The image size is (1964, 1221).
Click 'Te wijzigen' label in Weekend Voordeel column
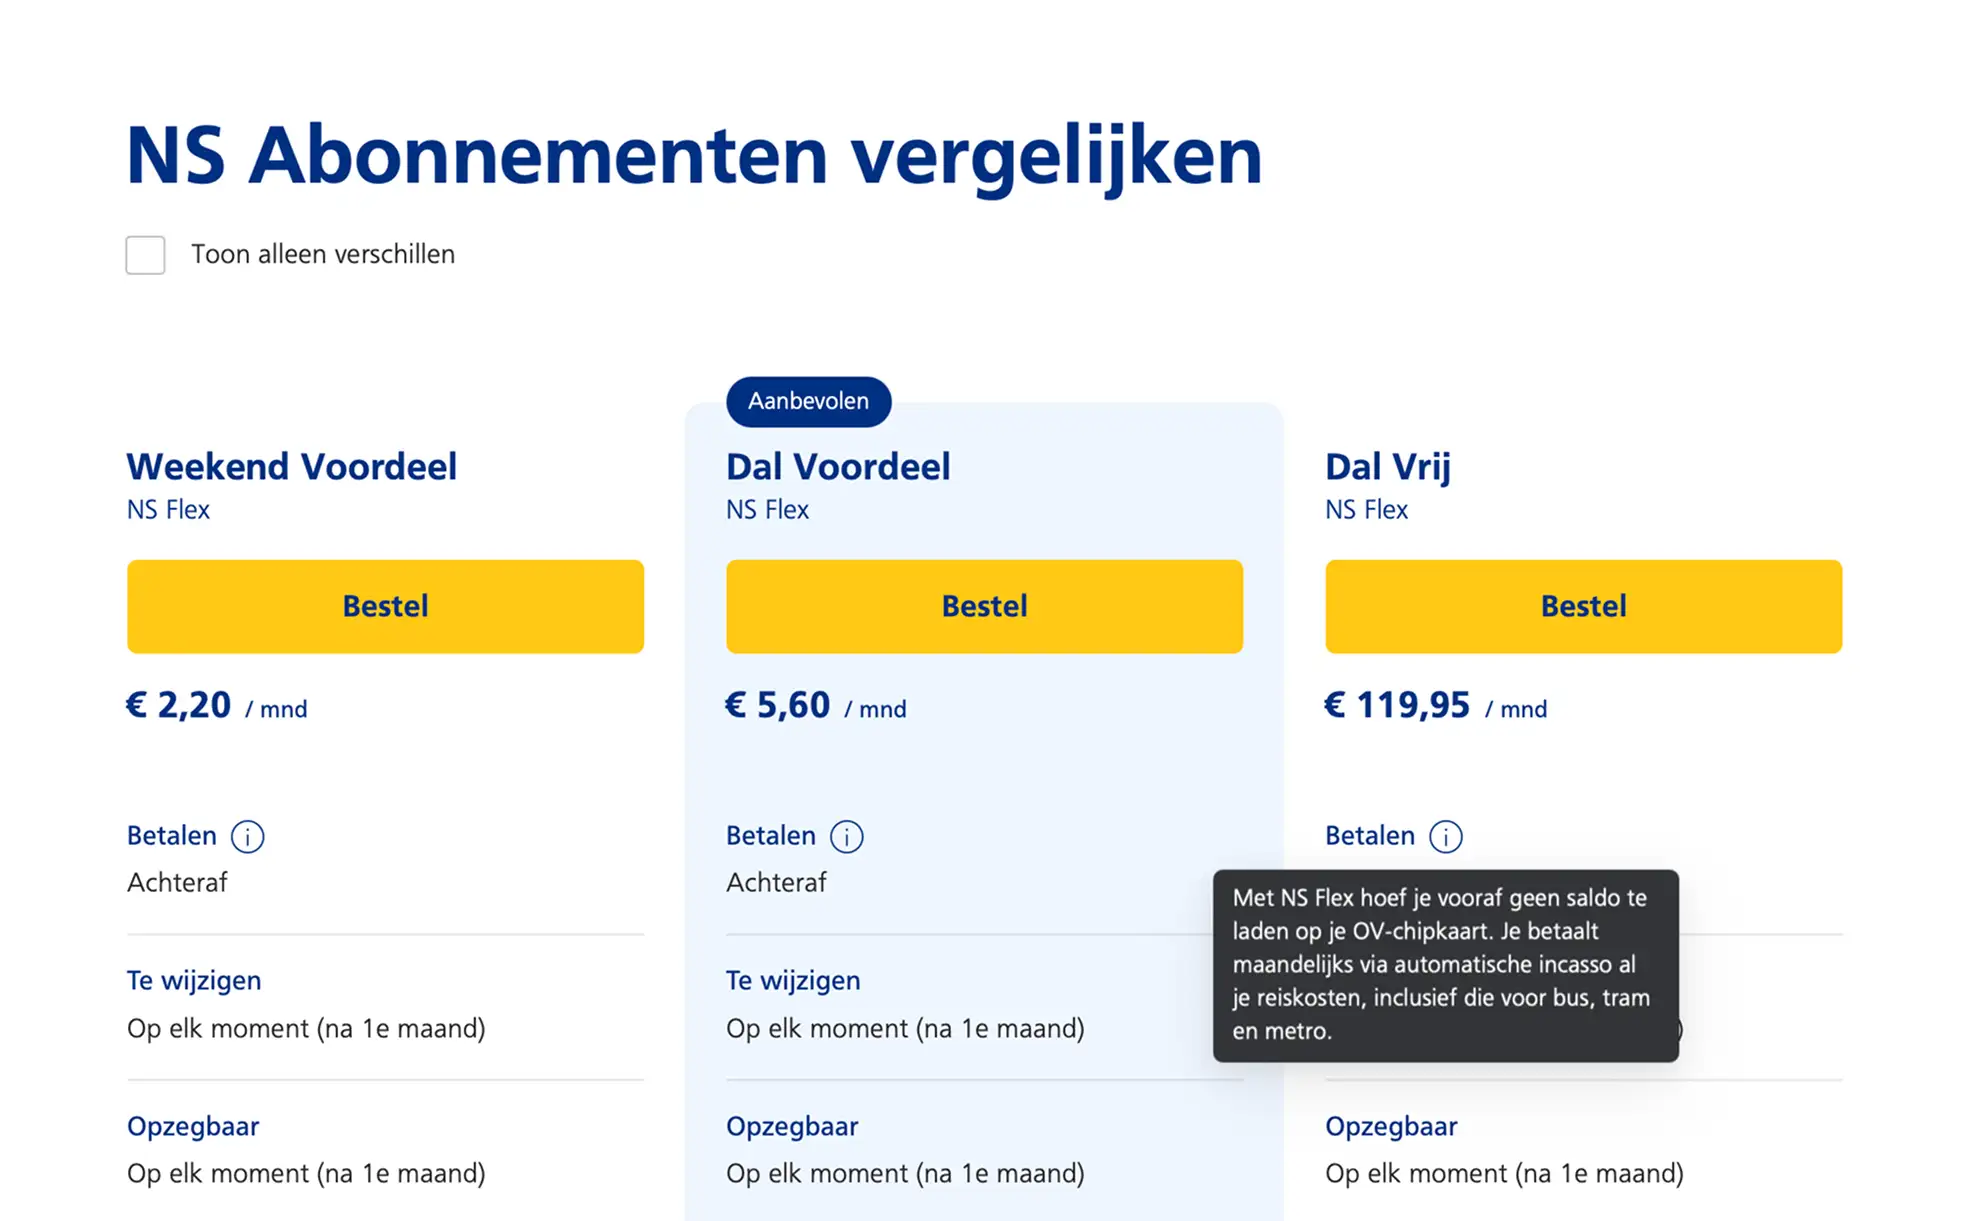[194, 980]
